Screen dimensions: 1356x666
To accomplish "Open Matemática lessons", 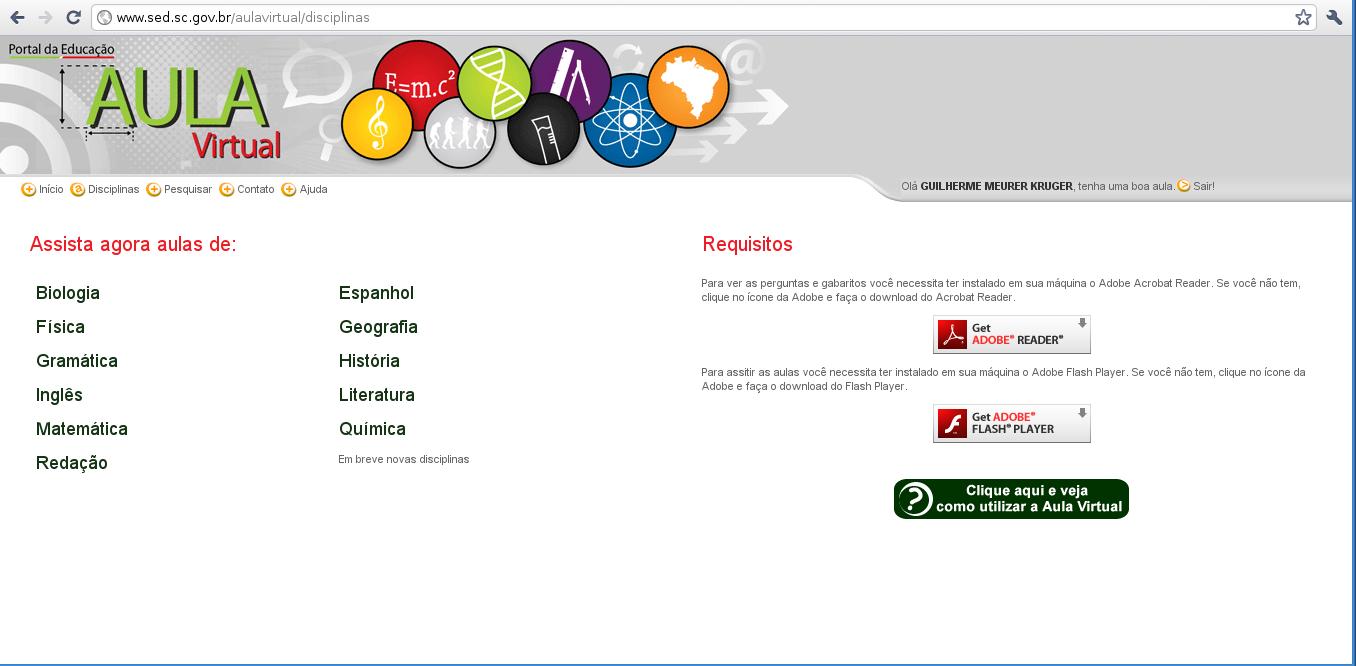I will tap(82, 429).
